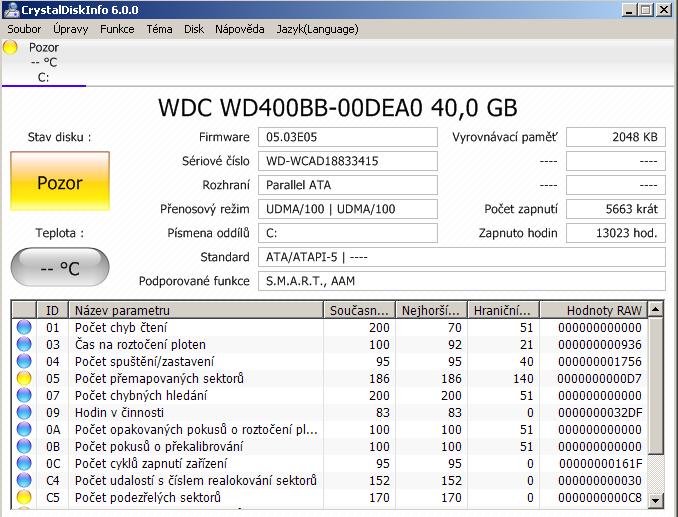
Task: Select row Počet podezřelých sektorů
Action: (x=330, y=497)
